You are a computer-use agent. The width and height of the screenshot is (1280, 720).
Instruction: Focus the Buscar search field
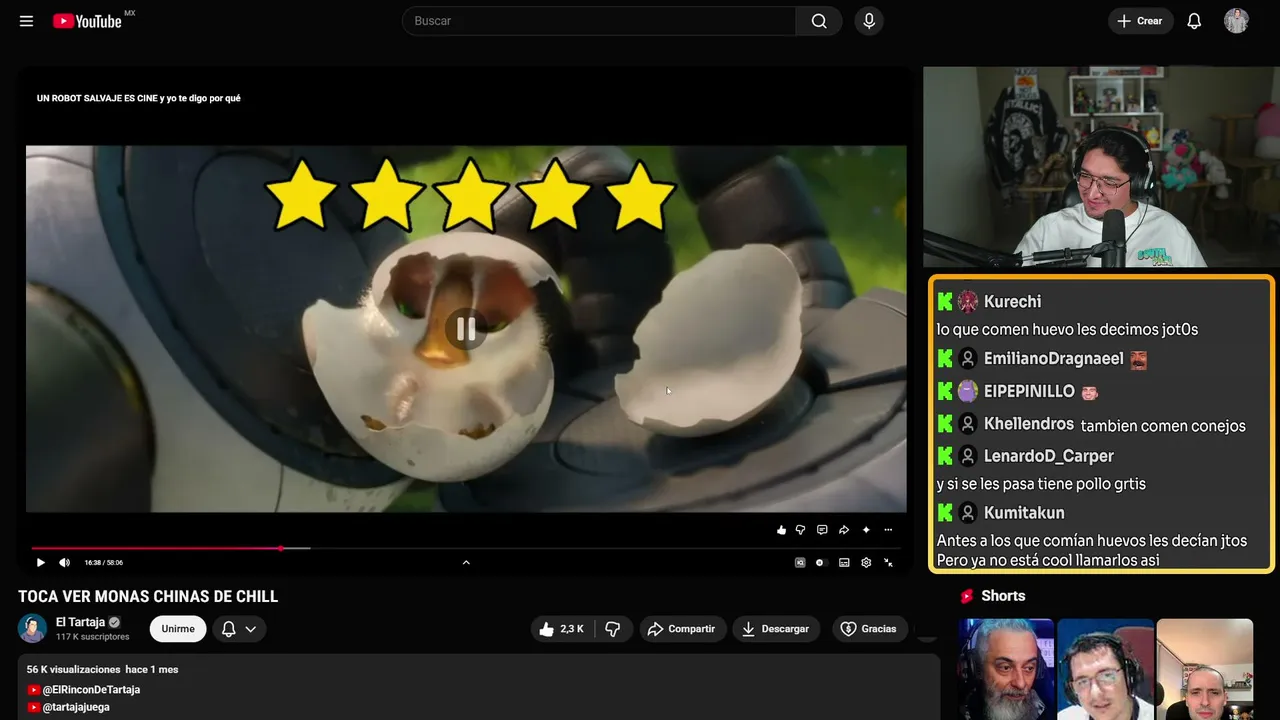click(x=599, y=21)
